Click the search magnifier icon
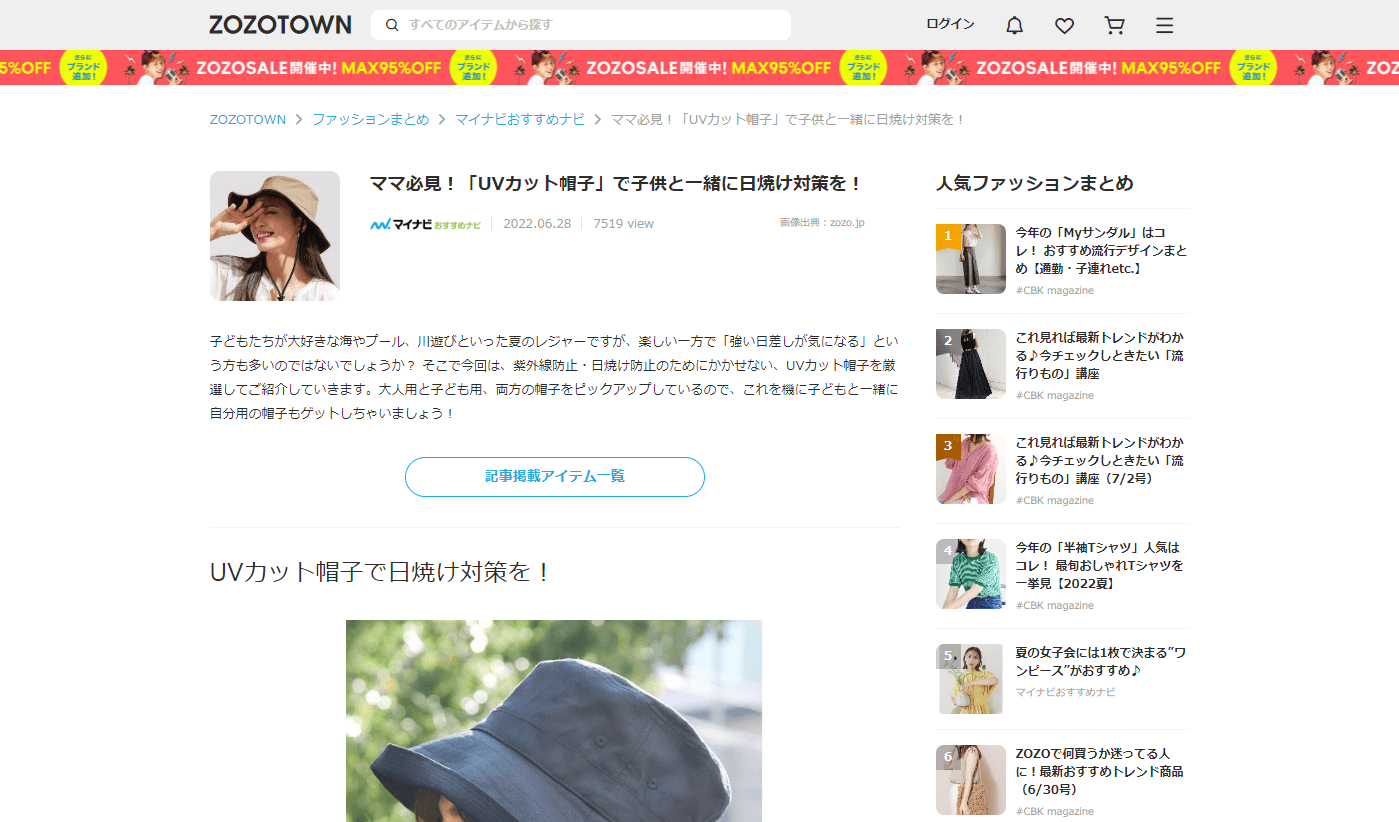Viewport: 1399px width, 822px height. (x=392, y=25)
